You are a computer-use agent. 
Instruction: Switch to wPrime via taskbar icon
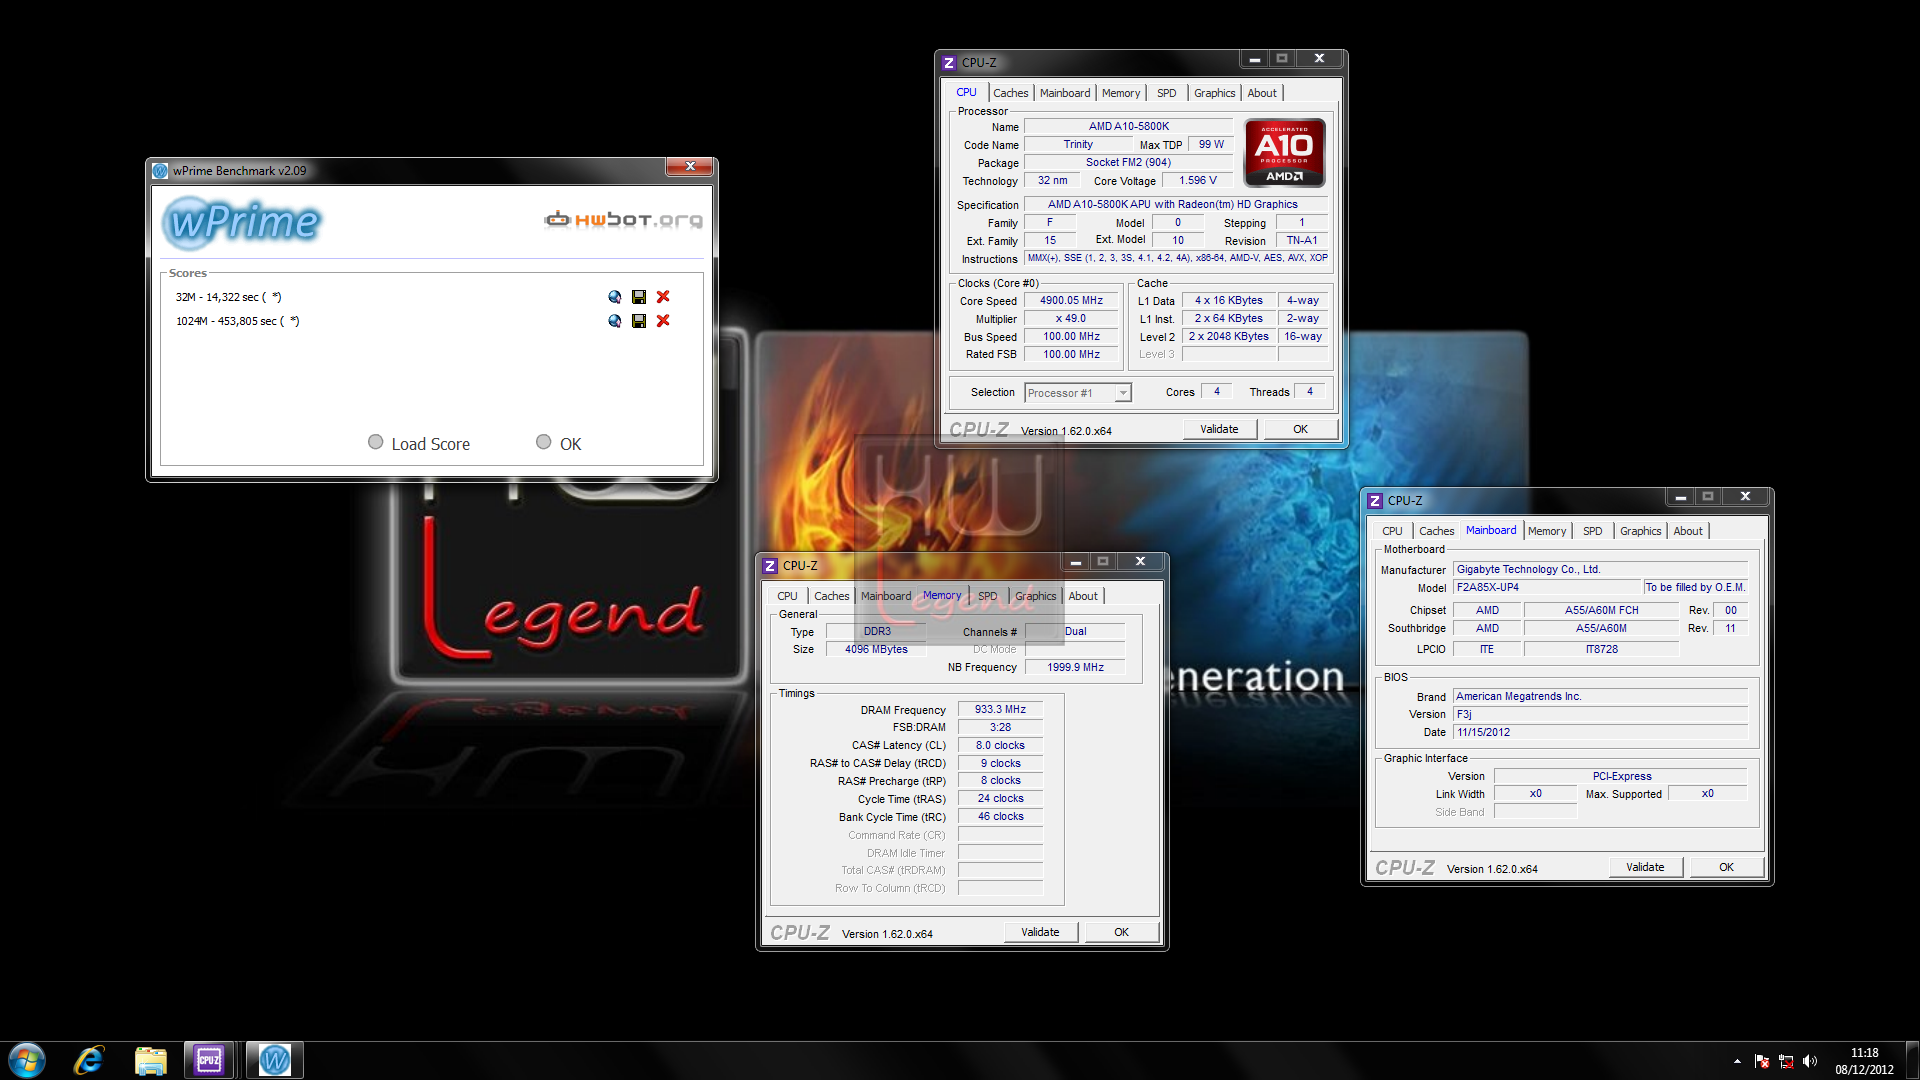coord(274,1060)
